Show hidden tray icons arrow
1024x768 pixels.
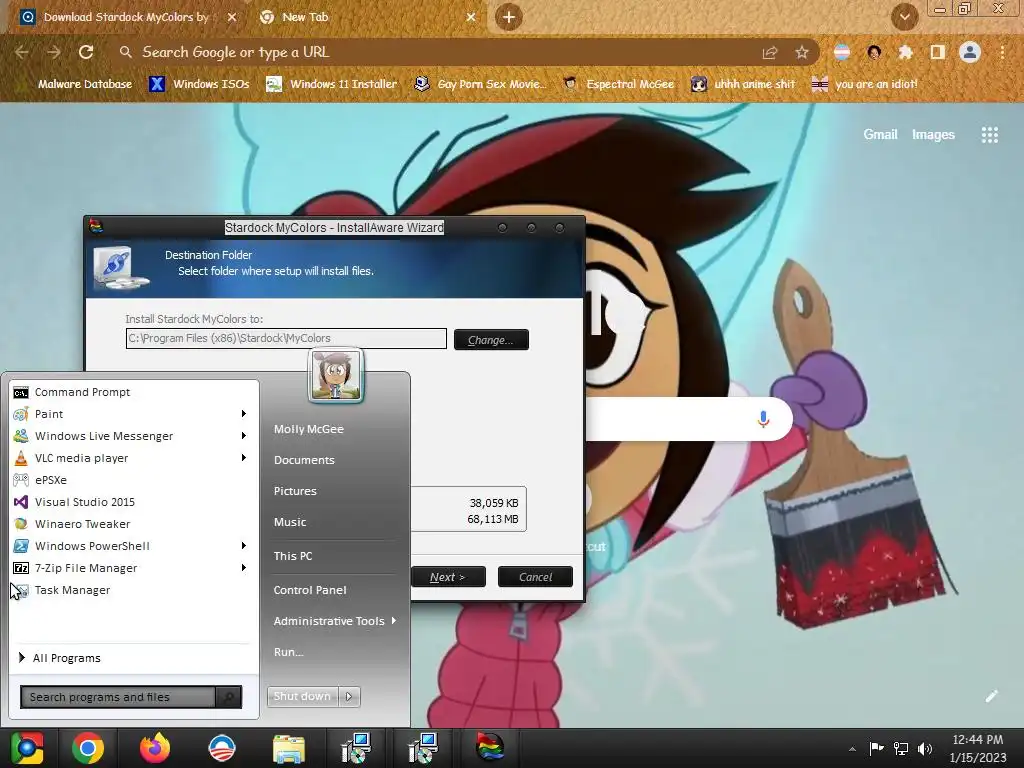point(852,748)
